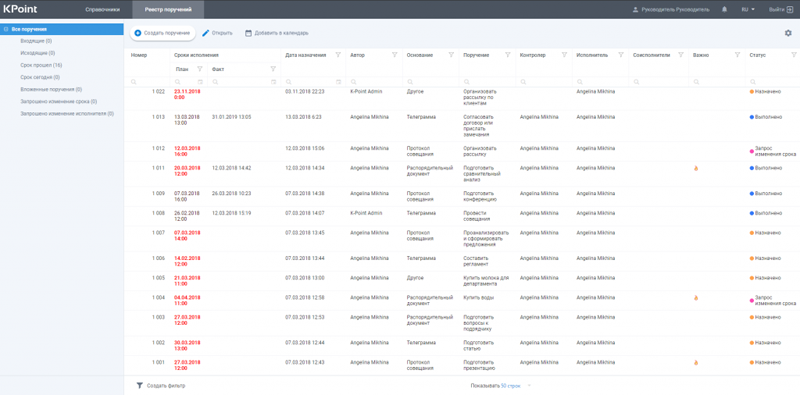The width and height of the screenshot is (800, 395).
Task: Click the KPoint logo
Action: pos(20,9)
